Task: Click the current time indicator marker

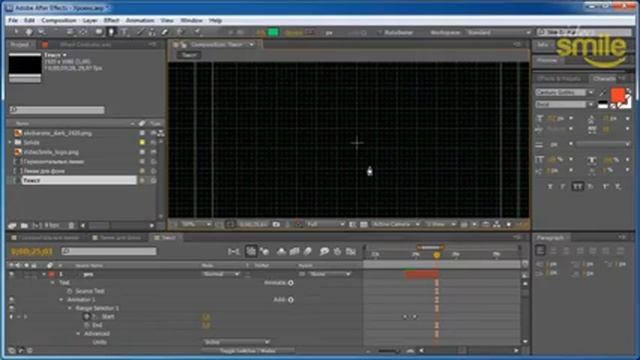Action: pyautogui.click(x=437, y=255)
